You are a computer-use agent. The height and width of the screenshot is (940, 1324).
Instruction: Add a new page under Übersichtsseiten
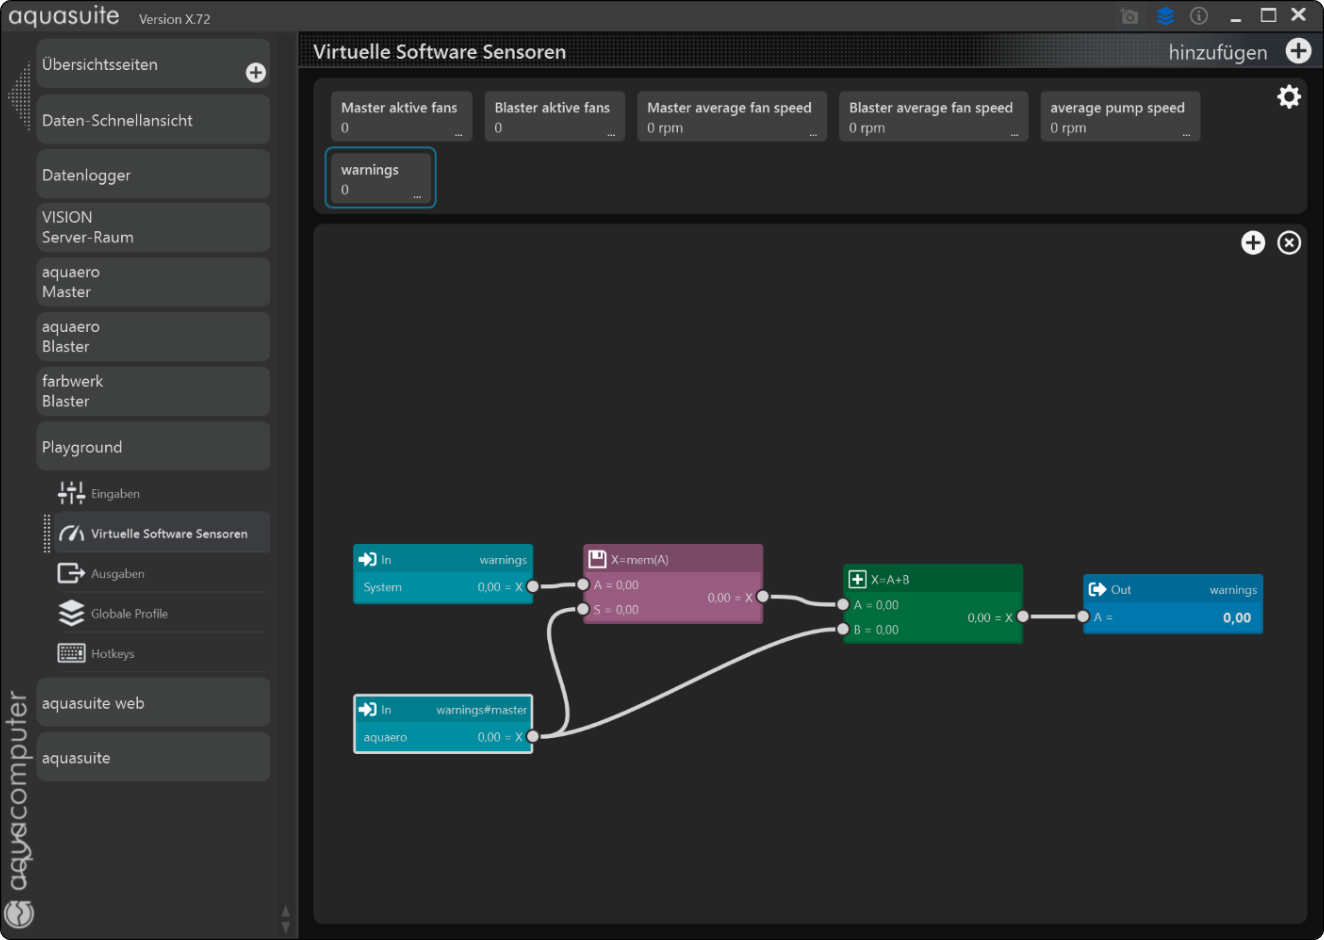[256, 72]
